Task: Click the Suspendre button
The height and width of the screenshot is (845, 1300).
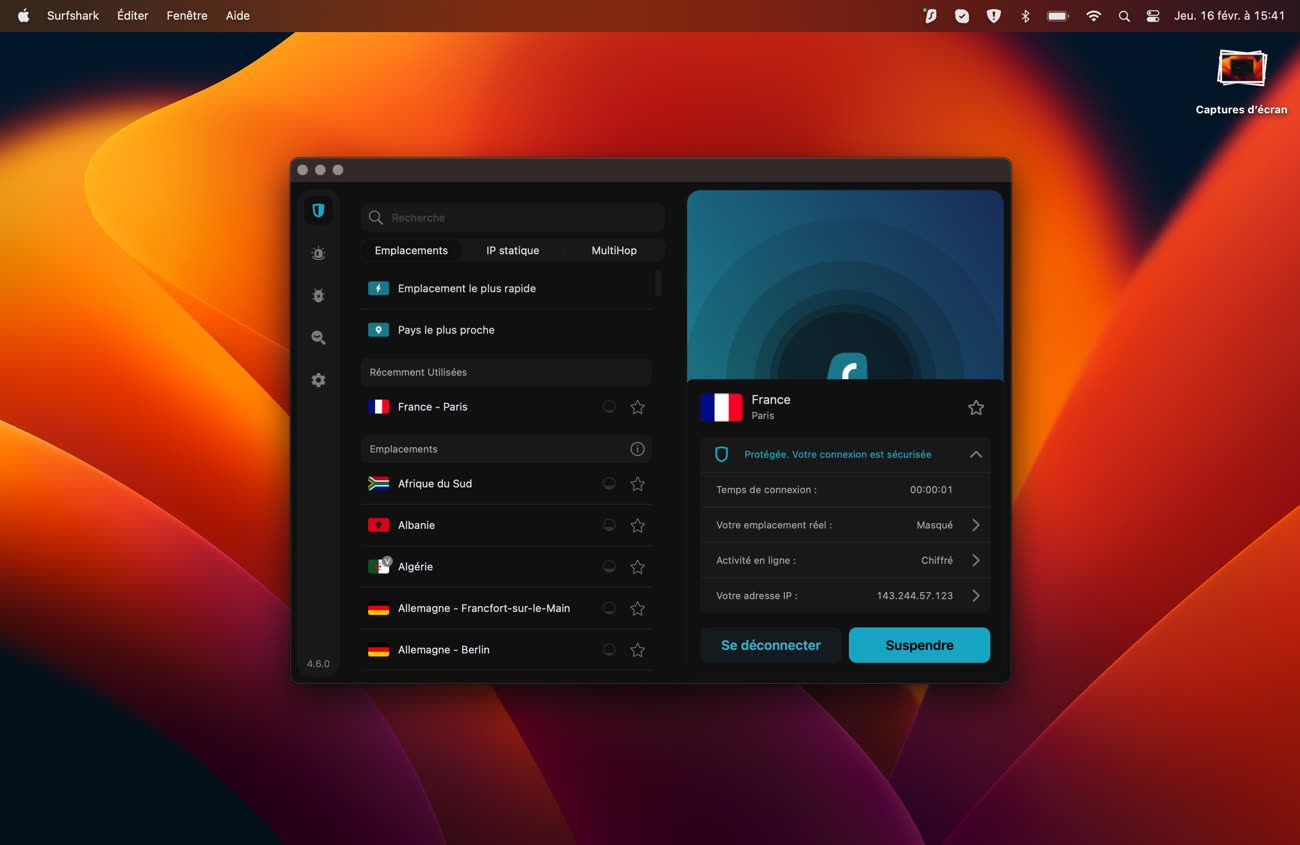Action: (x=919, y=645)
